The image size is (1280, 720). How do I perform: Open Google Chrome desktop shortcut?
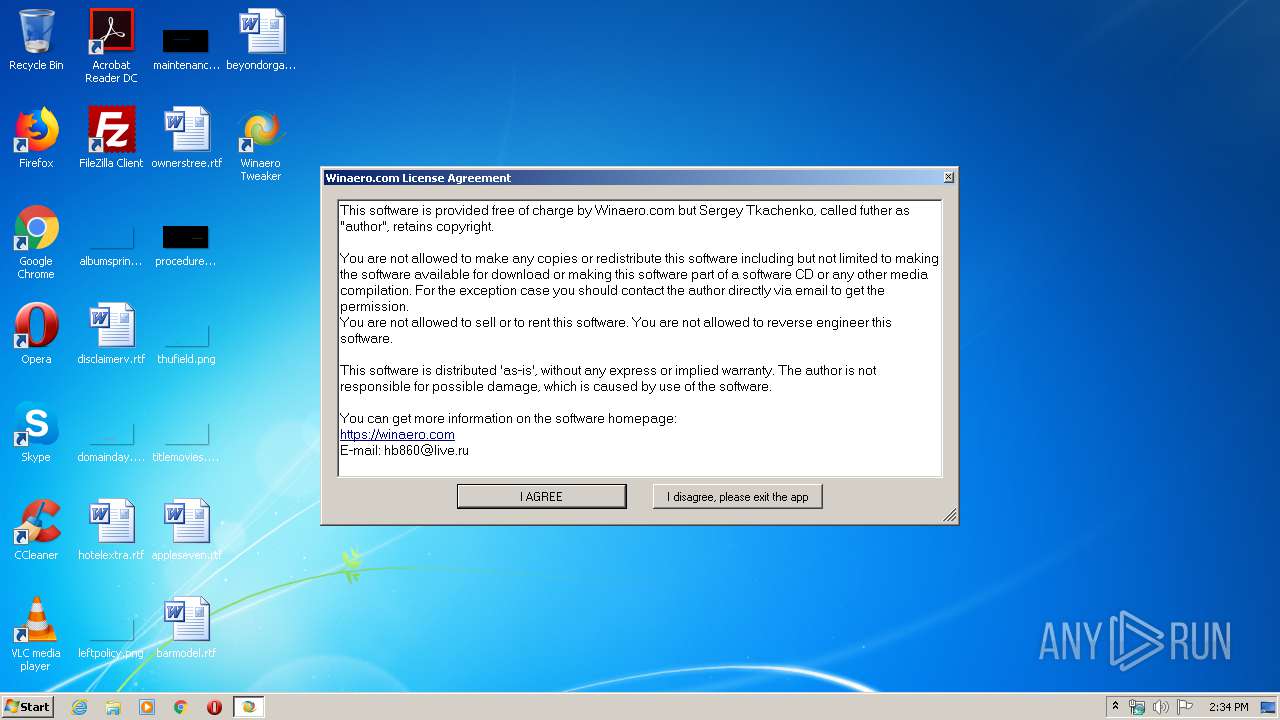(36, 243)
